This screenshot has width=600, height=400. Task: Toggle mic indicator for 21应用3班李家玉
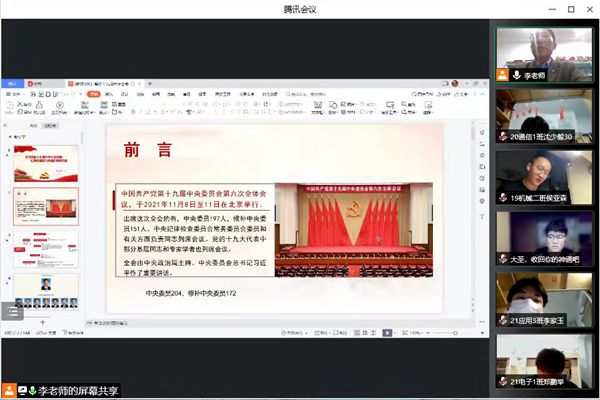(503, 320)
